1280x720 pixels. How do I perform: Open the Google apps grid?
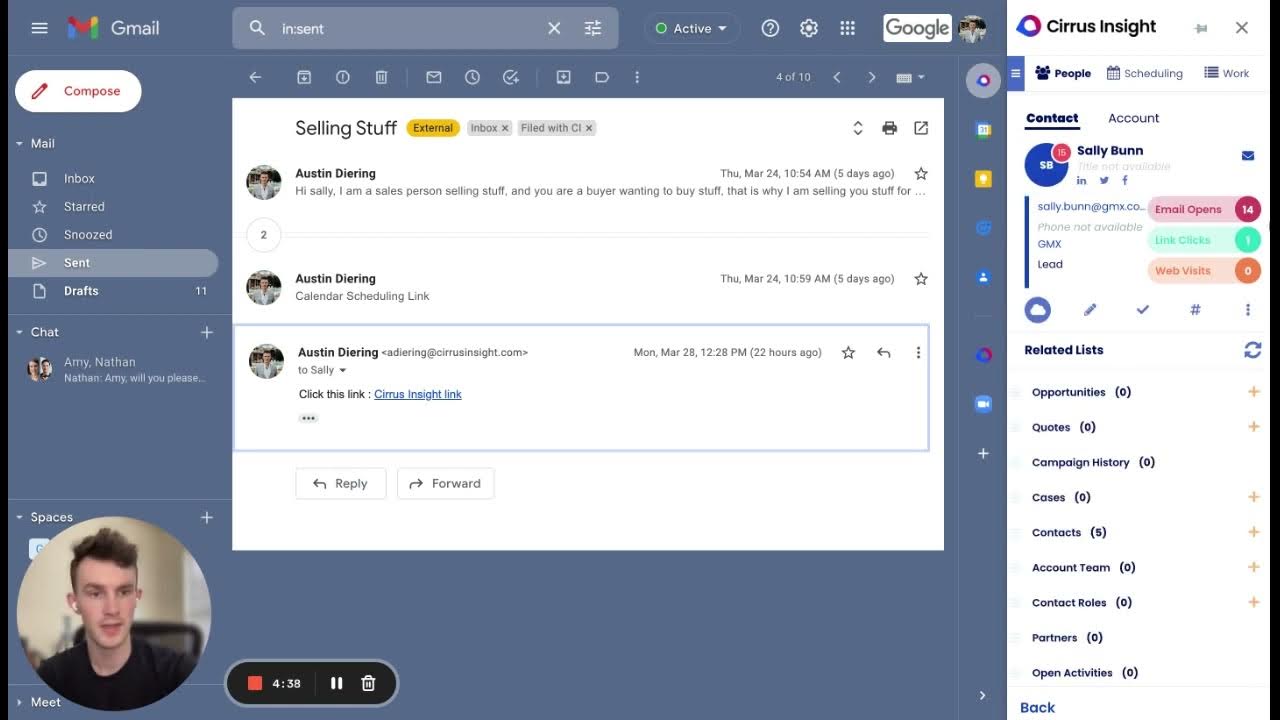tap(848, 28)
